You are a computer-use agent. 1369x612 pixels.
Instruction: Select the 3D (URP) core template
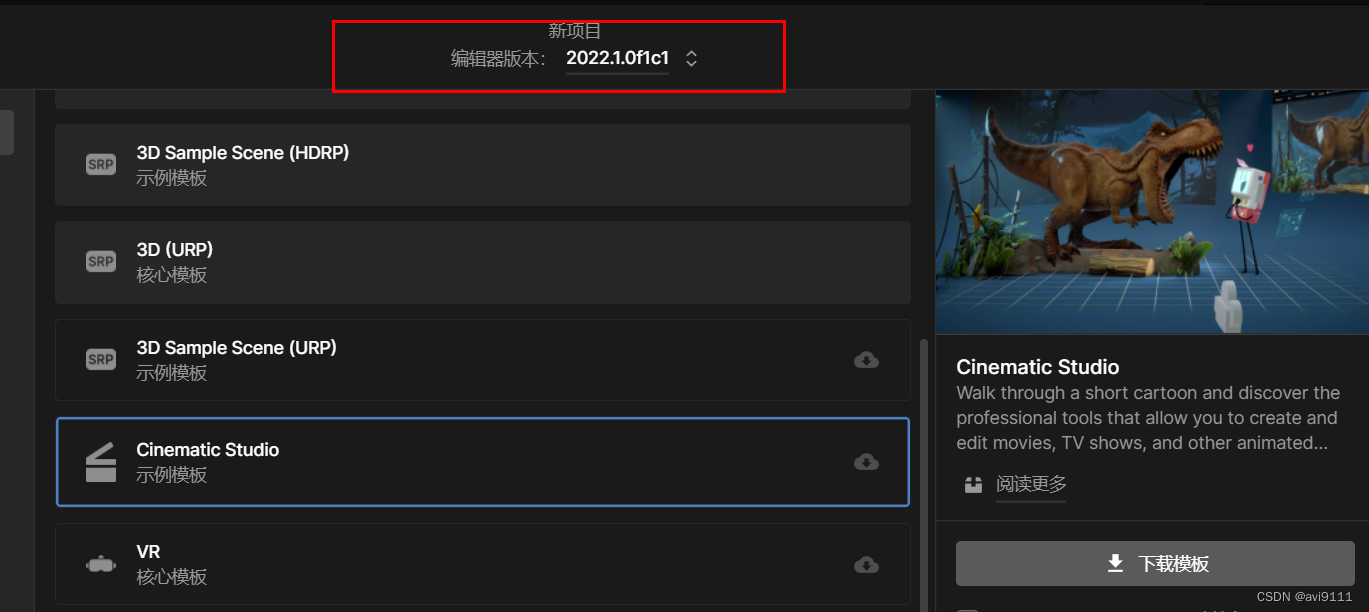(483, 262)
